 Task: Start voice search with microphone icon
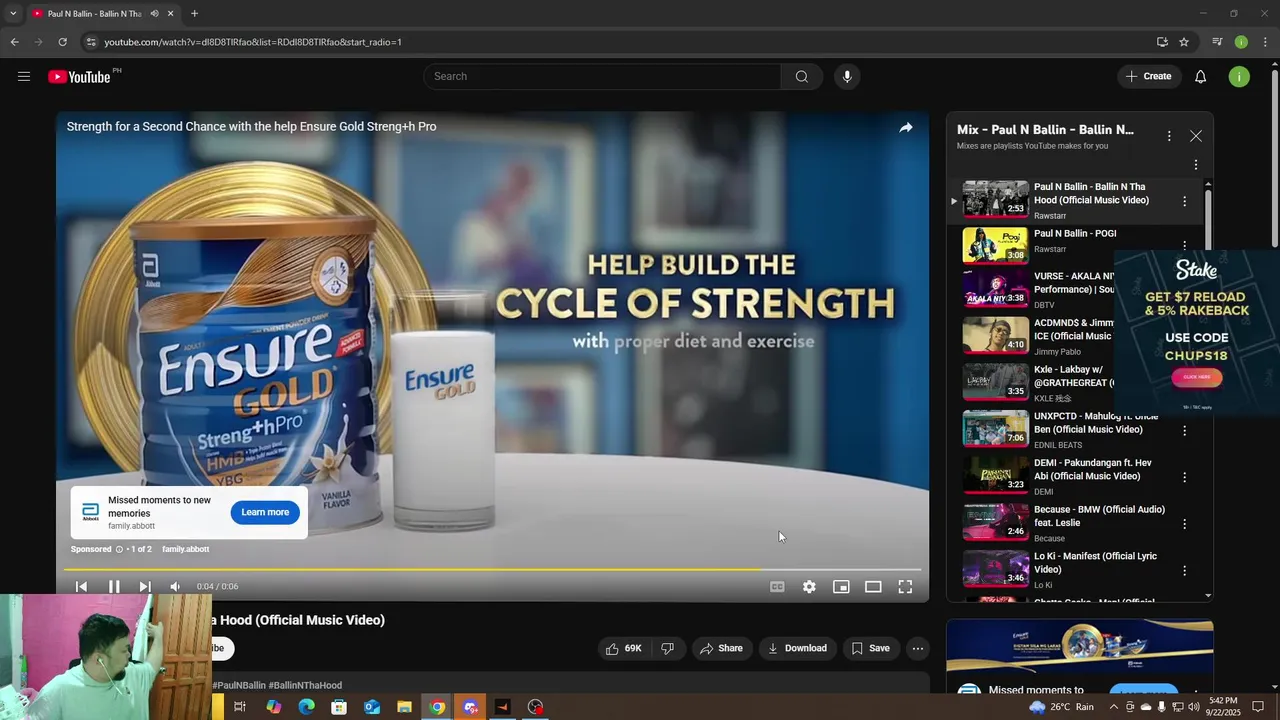pos(847,77)
